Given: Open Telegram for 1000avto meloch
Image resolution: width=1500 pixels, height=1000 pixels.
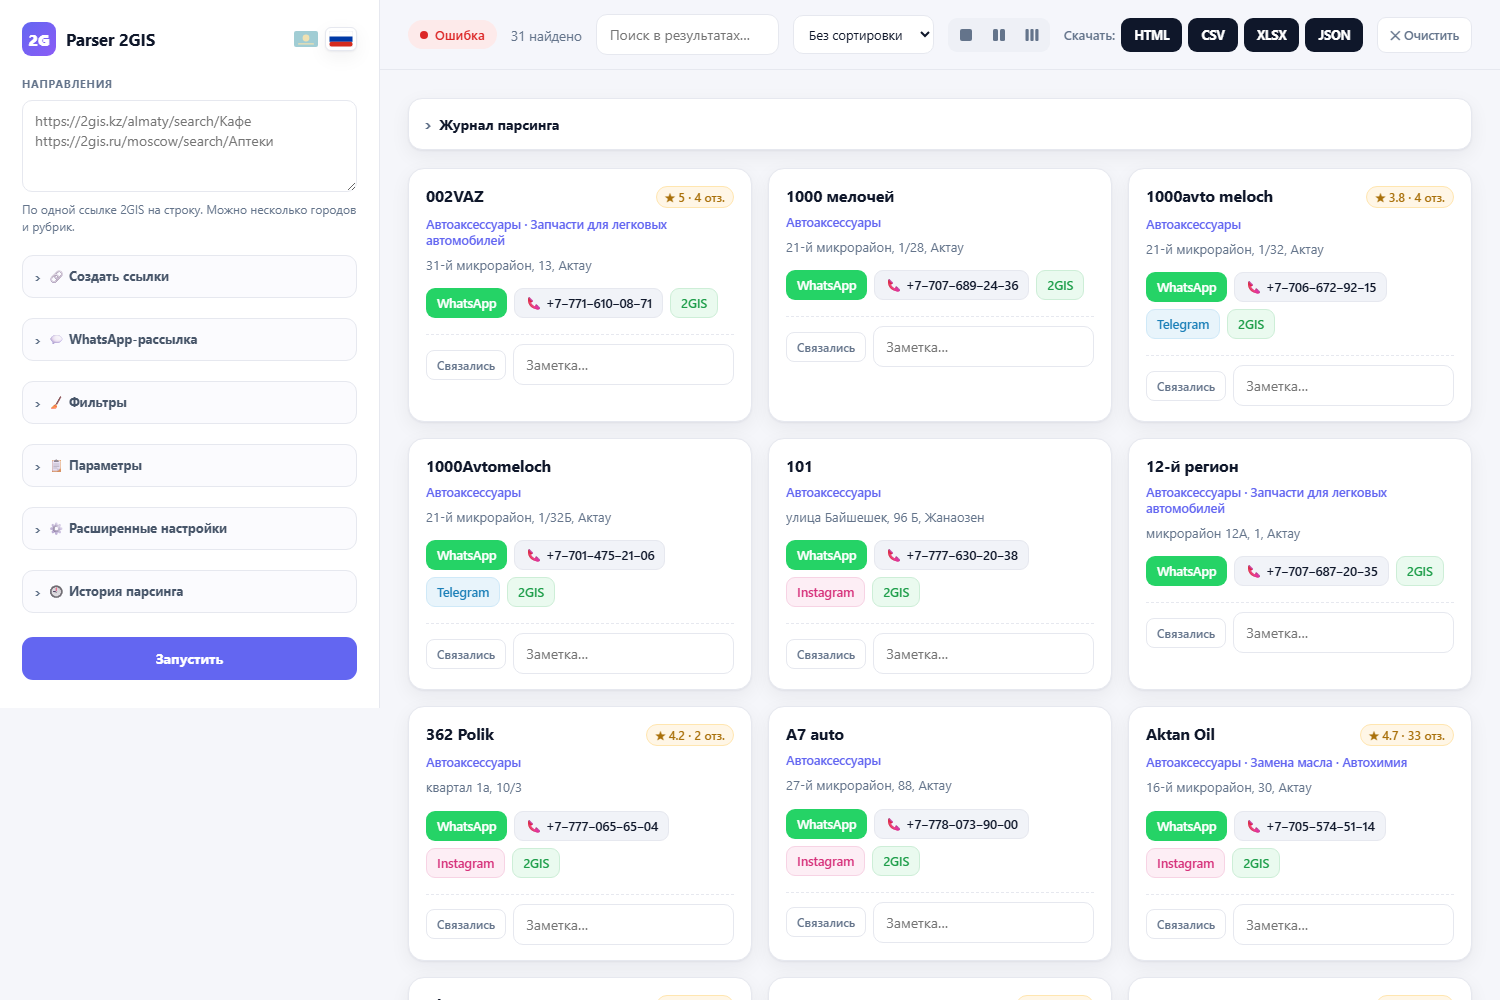Looking at the screenshot, I should (1183, 325).
